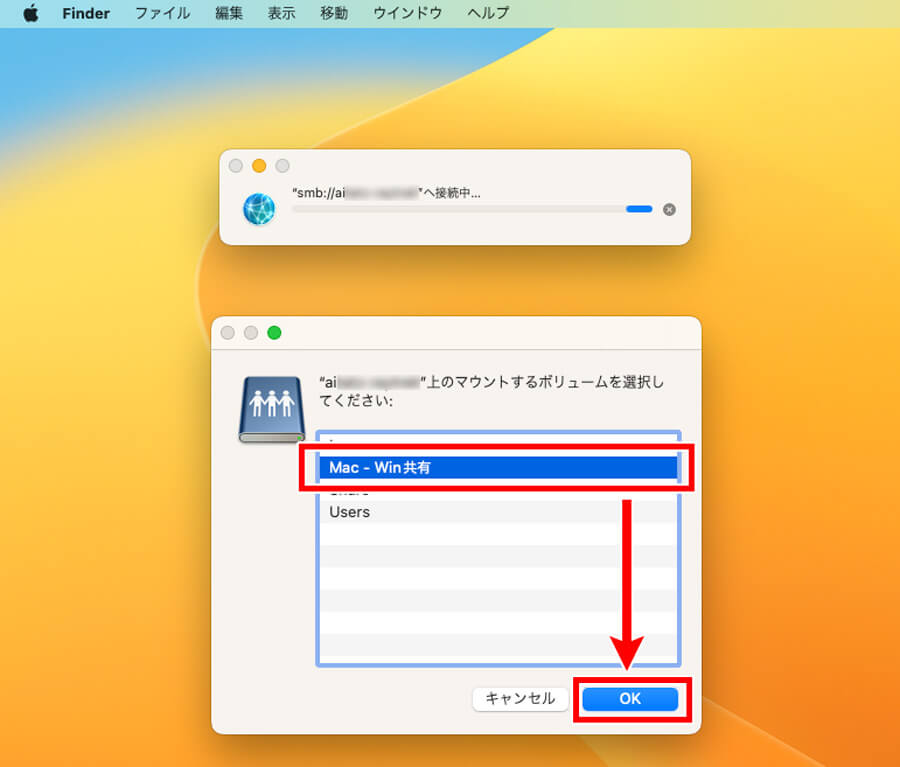This screenshot has height=767, width=900.
Task: Zoom the volume dialog with green button
Action: 274,333
